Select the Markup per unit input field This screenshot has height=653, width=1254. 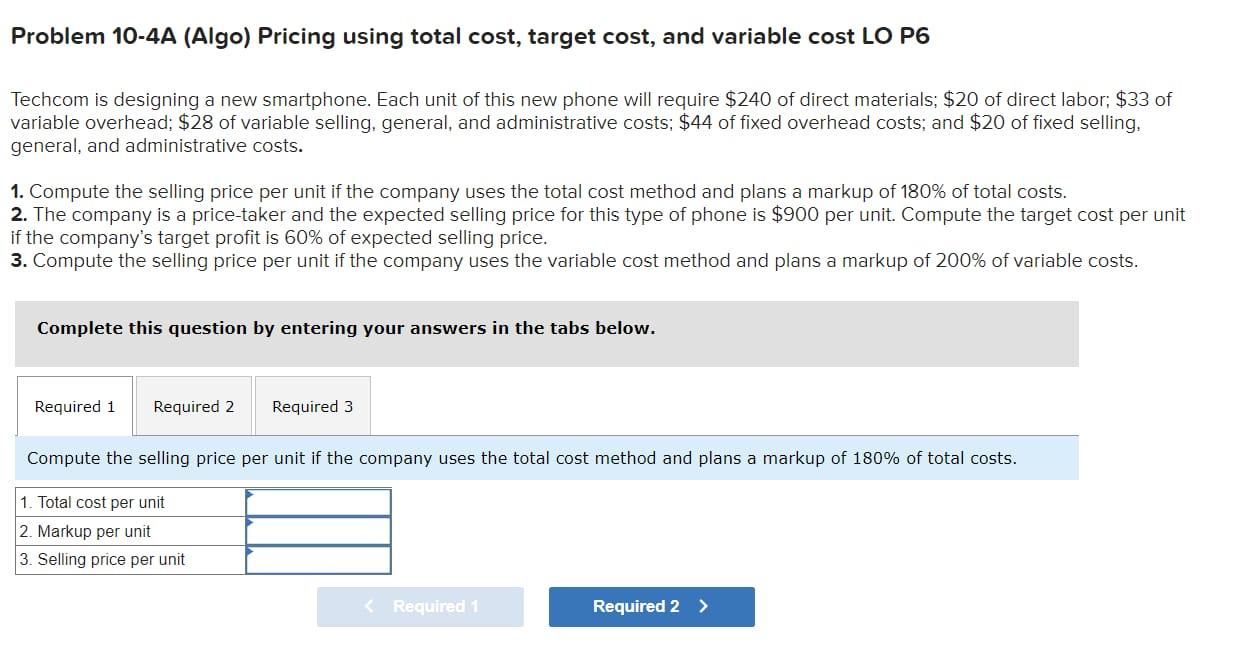(x=320, y=531)
